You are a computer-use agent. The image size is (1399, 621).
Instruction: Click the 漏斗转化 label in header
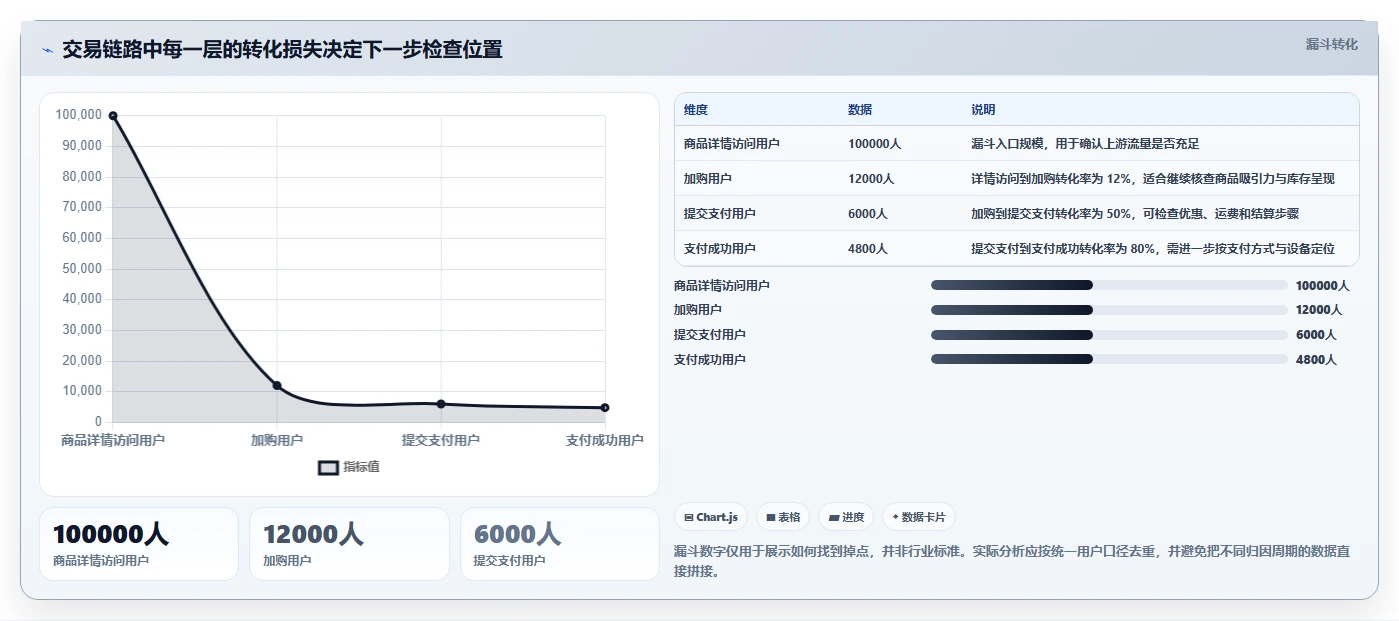(1331, 44)
